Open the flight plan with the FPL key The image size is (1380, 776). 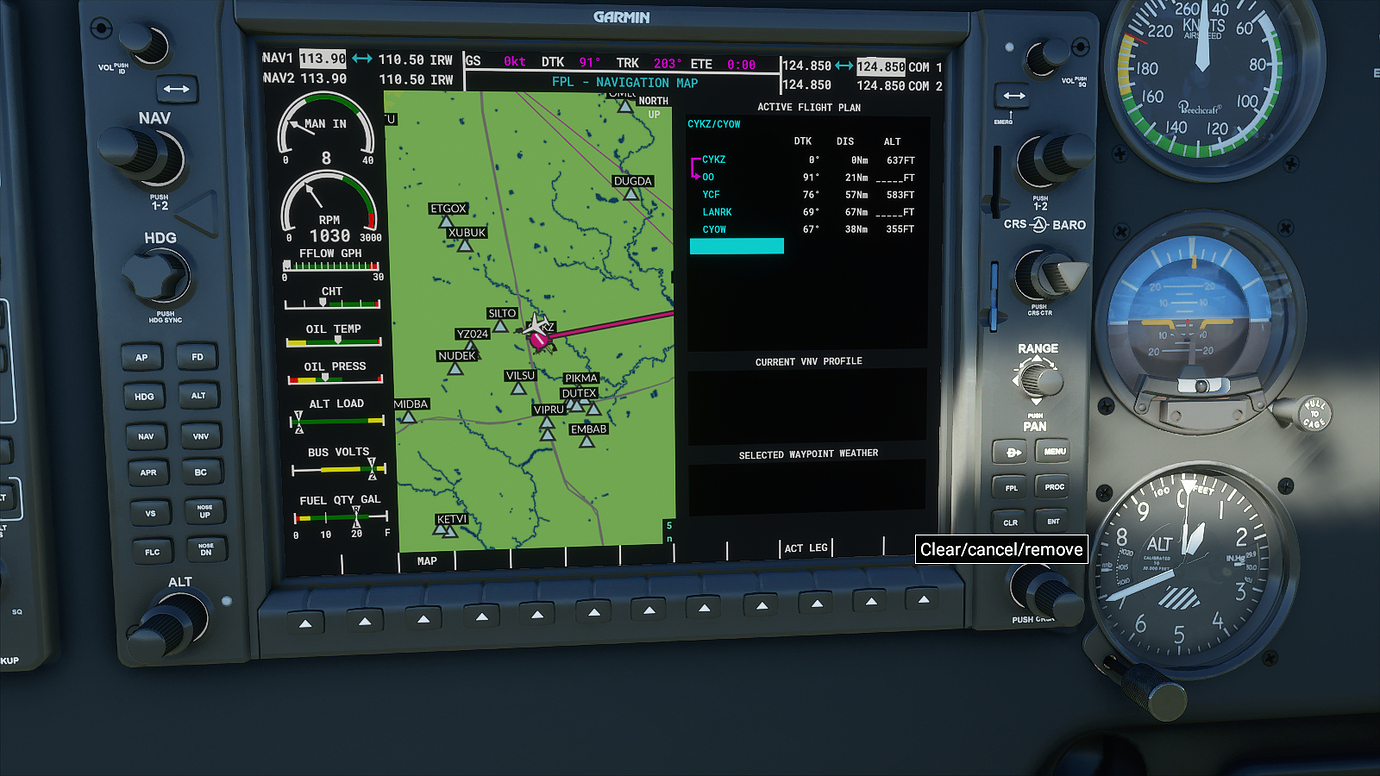pyautogui.click(x=1010, y=487)
